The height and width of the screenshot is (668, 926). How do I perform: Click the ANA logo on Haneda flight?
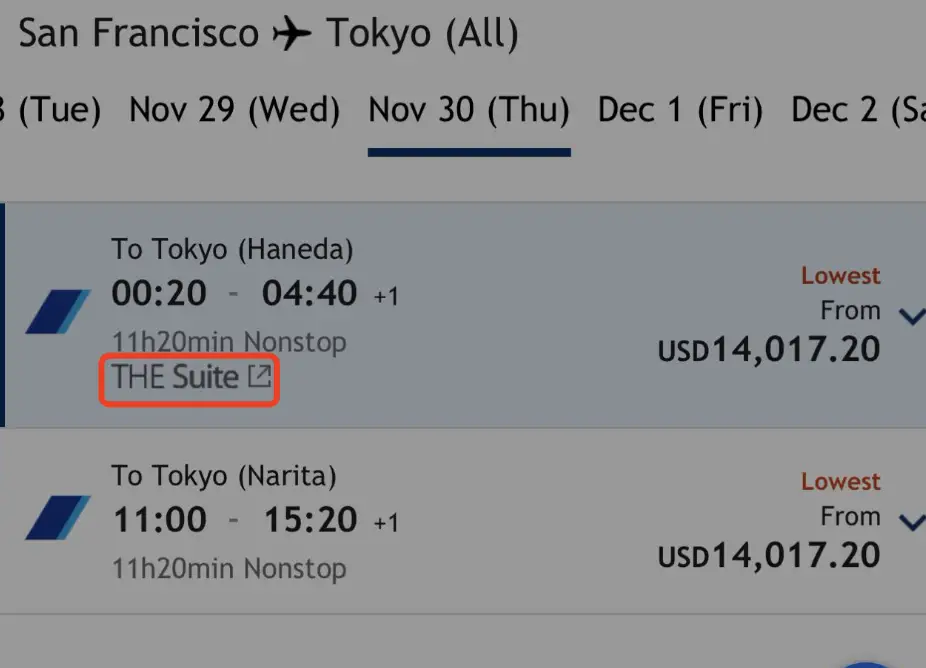[x=58, y=311]
